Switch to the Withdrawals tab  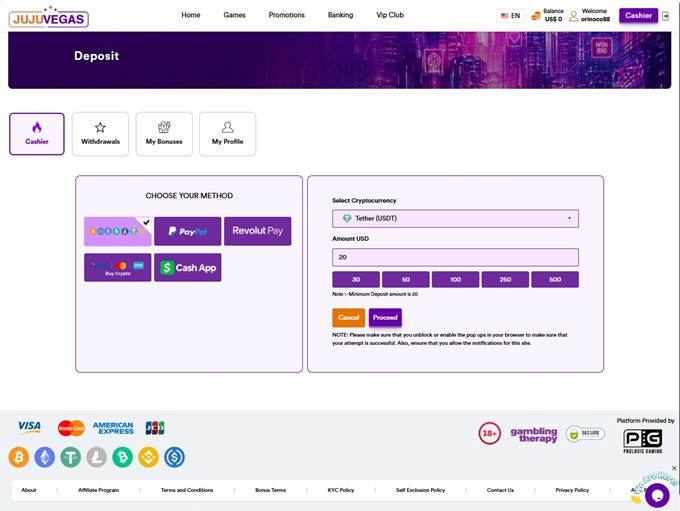click(x=100, y=134)
